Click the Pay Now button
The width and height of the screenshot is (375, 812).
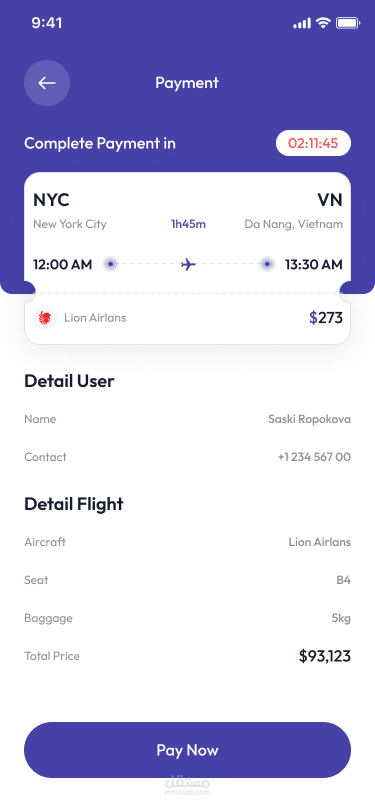tap(188, 750)
